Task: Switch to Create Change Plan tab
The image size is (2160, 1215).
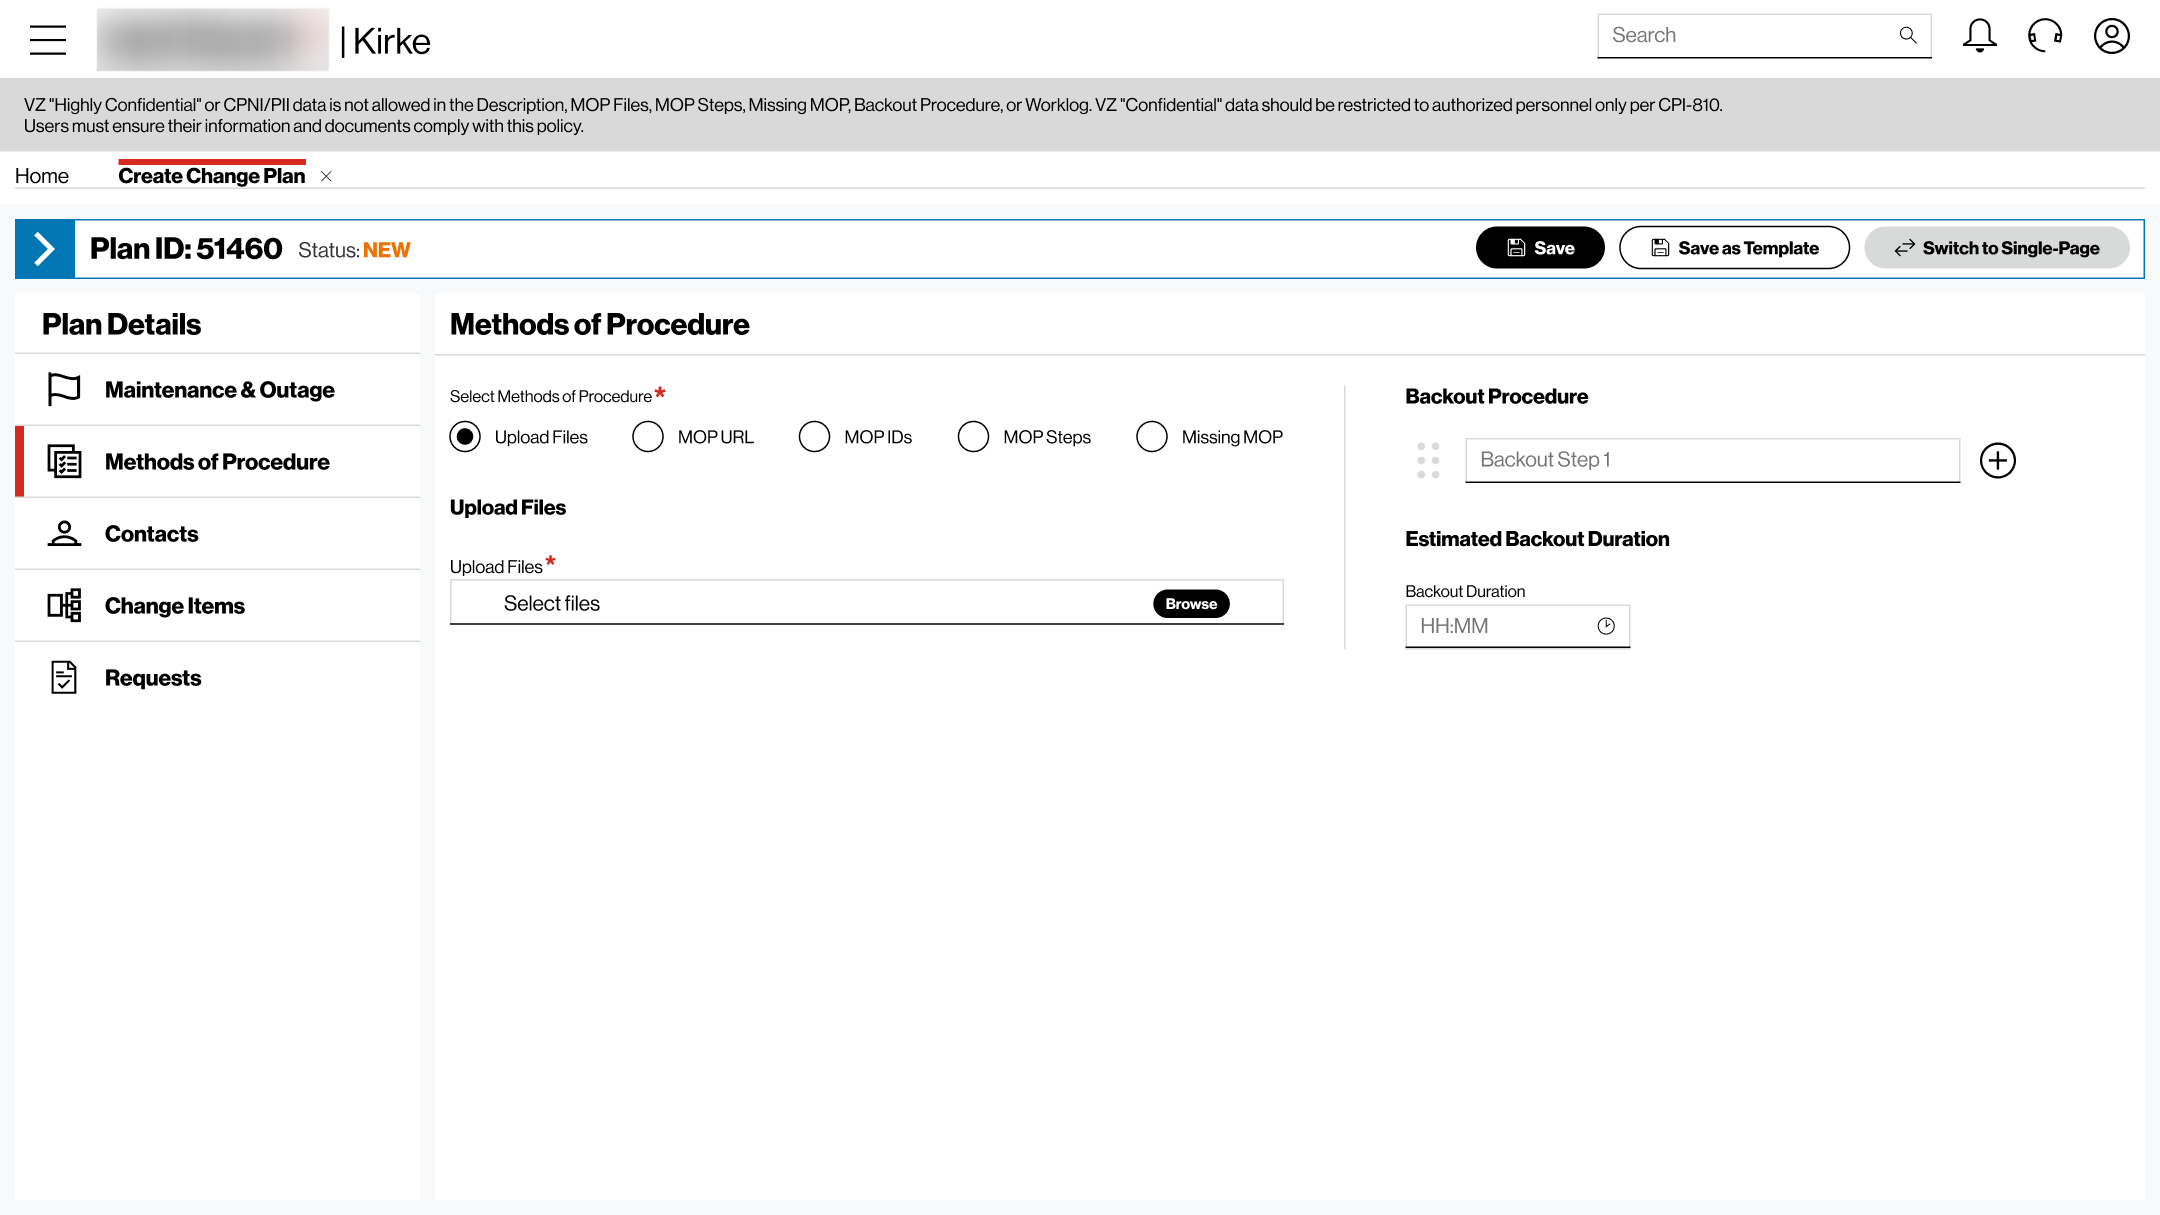Action: click(x=212, y=176)
